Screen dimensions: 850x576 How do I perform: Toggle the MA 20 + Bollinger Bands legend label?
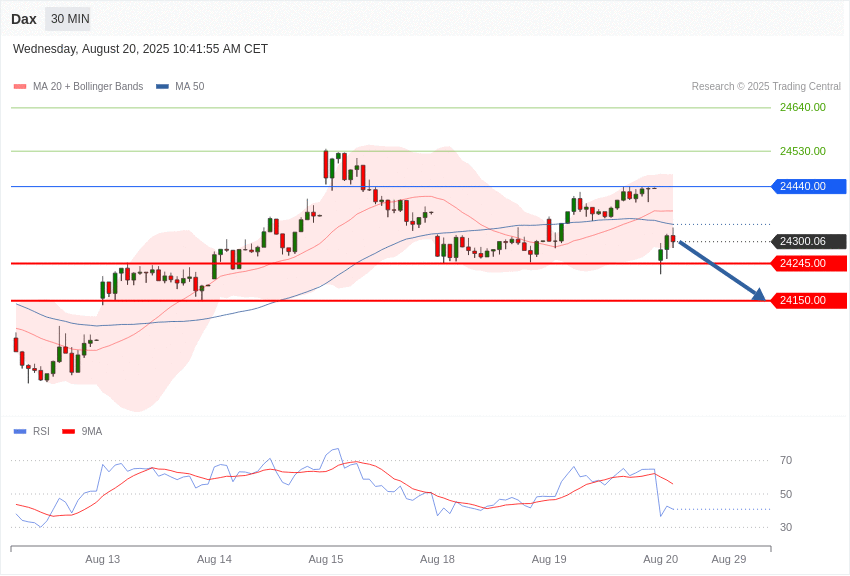point(88,87)
